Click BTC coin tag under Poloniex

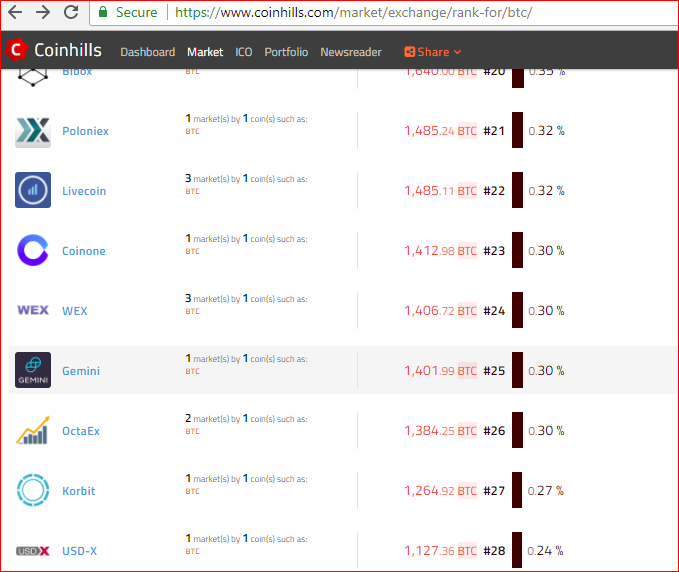(192, 131)
